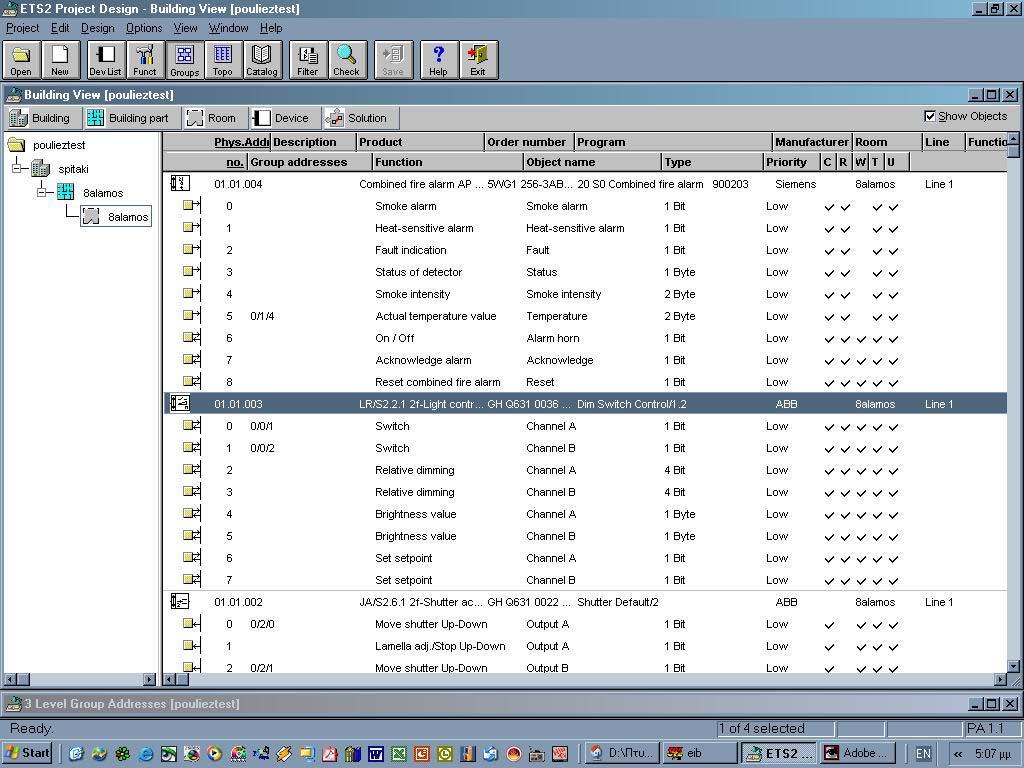The image size is (1024, 768).
Task: Click object icon of Alarm horn On / Off row
Action: pos(192,338)
